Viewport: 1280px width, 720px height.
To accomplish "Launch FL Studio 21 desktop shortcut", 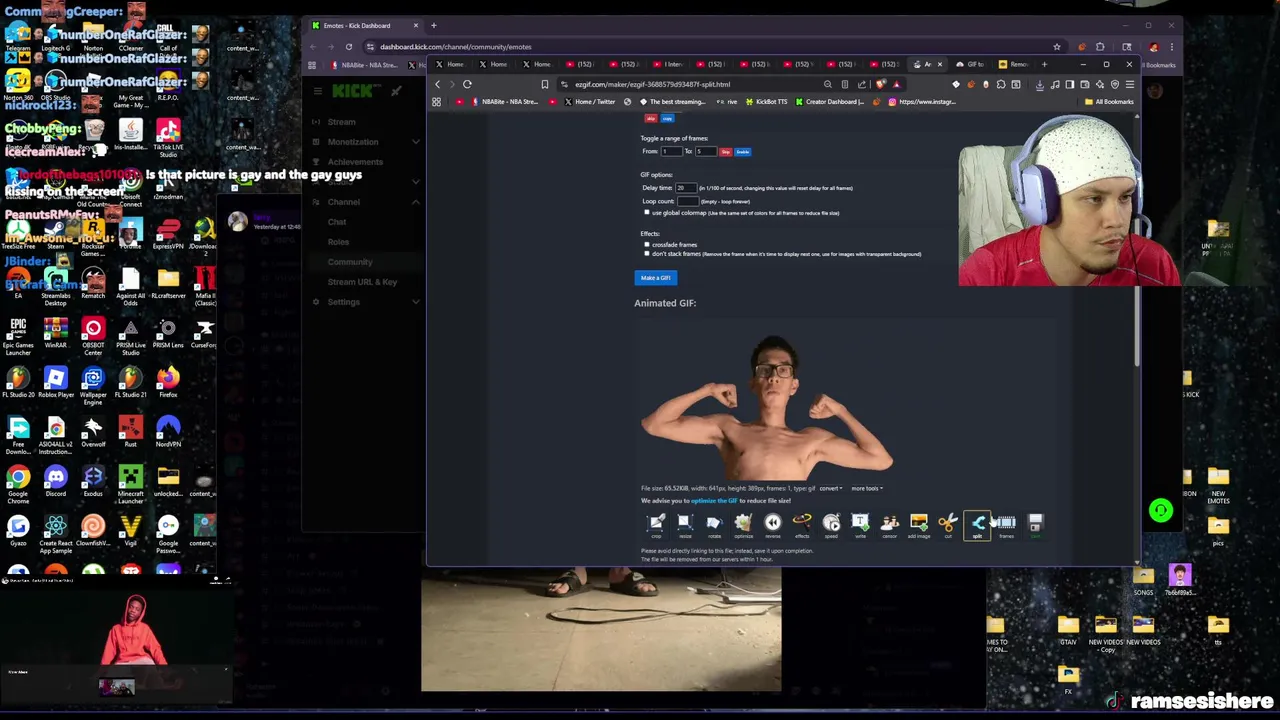I will tap(130, 382).
